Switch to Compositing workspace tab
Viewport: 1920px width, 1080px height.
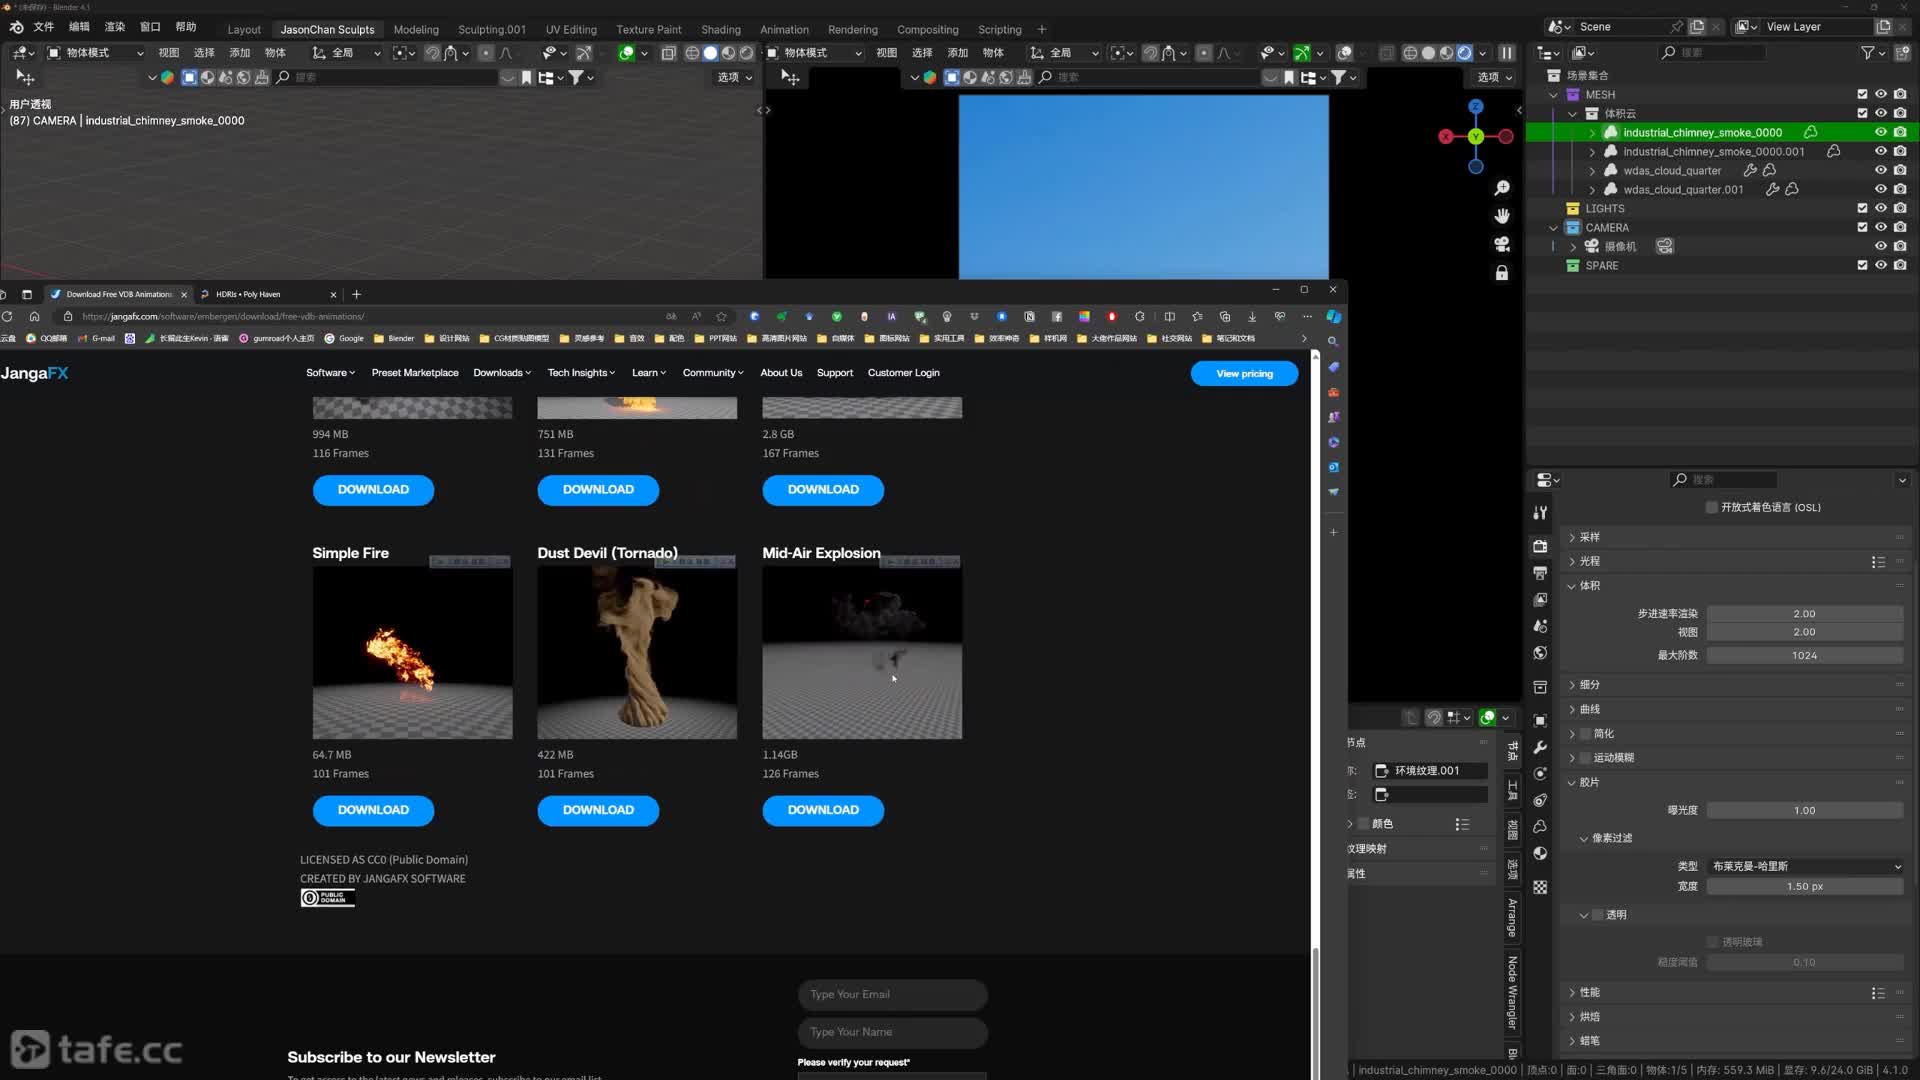(927, 29)
